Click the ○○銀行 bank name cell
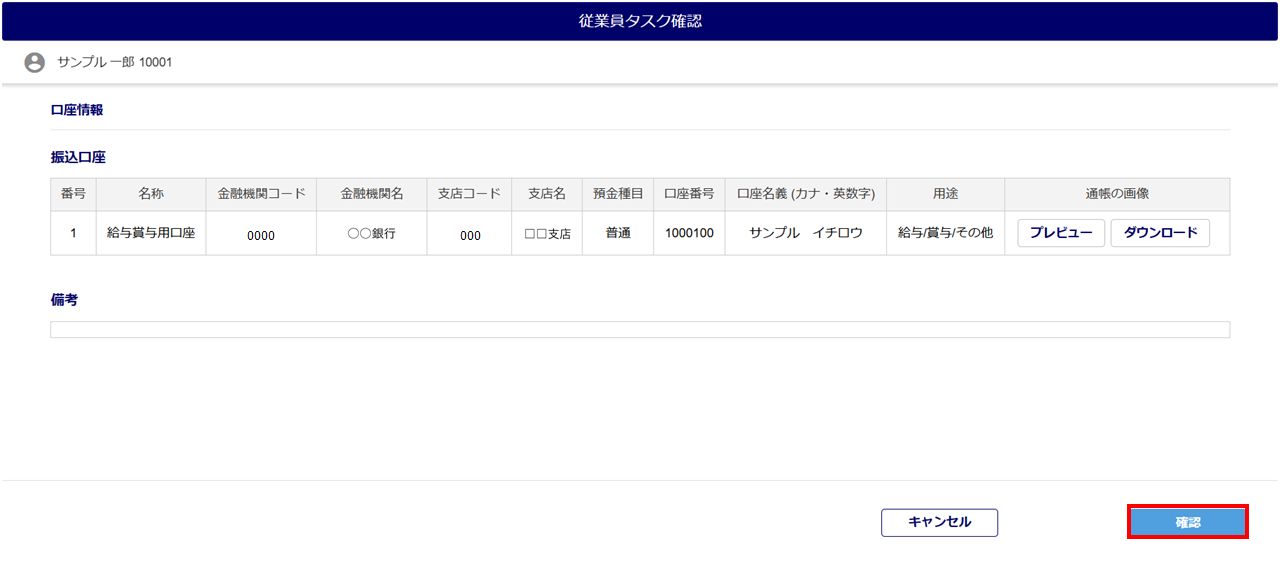 pyautogui.click(x=371, y=234)
